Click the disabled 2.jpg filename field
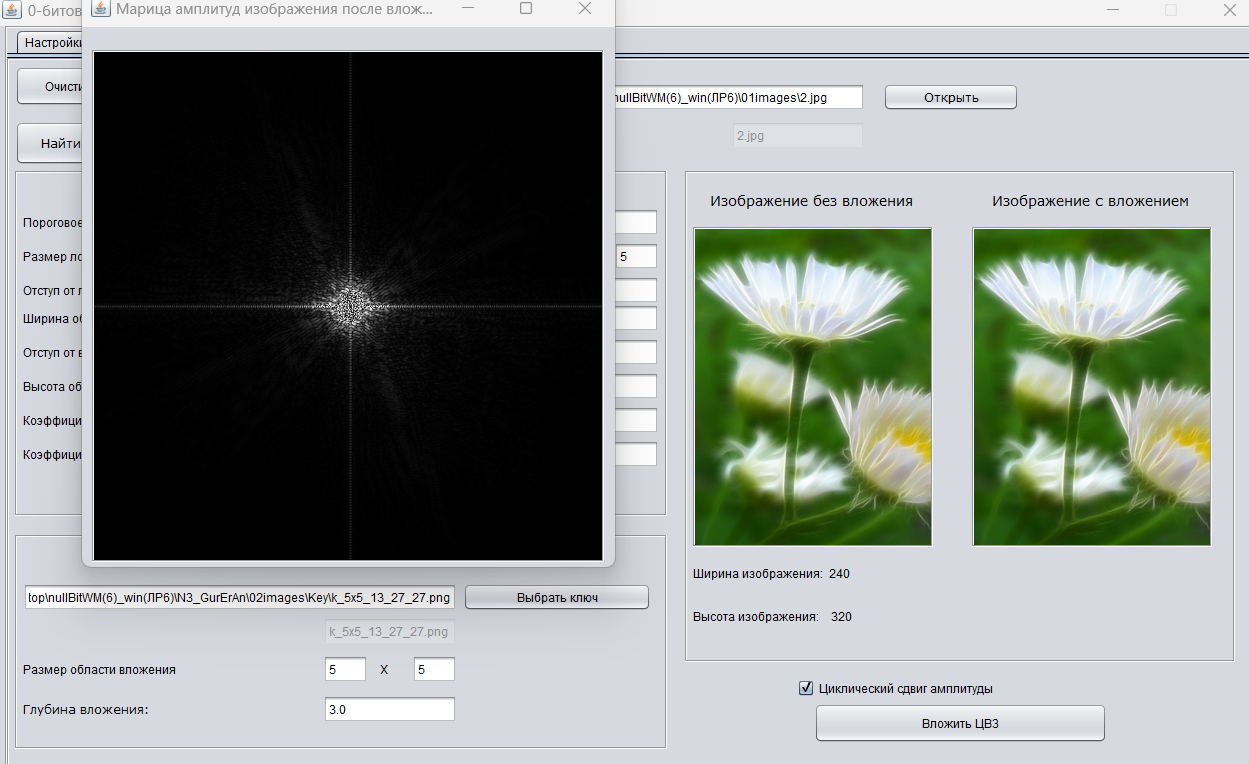The height and width of the screenshot is (764, 1249). pos(797,135)
